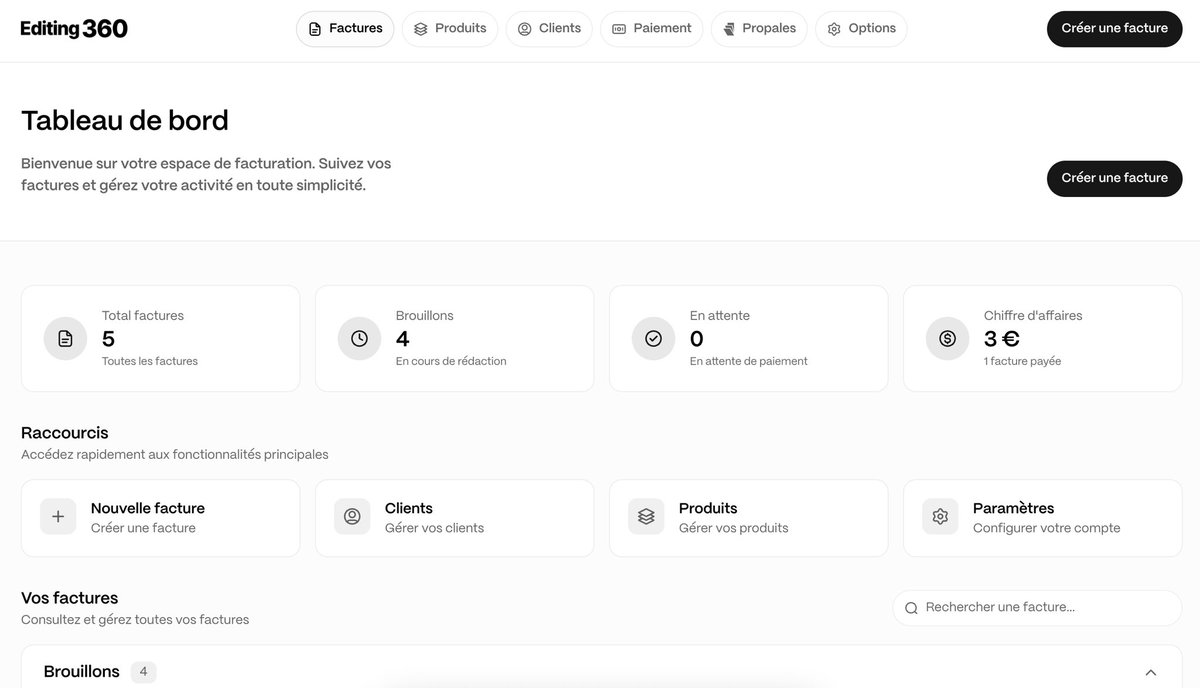The width and height of the screenshot is (1200, 688).
Task: Click the papers icon in Propales tab
Action: [729, 29]
